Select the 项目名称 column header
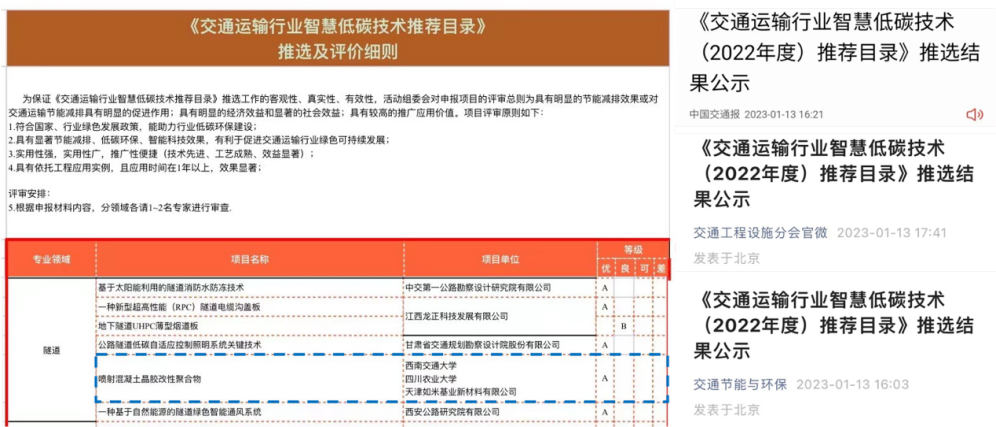This screenshot has height=427, width=996. pyautogui.click(x=248, y=259)
